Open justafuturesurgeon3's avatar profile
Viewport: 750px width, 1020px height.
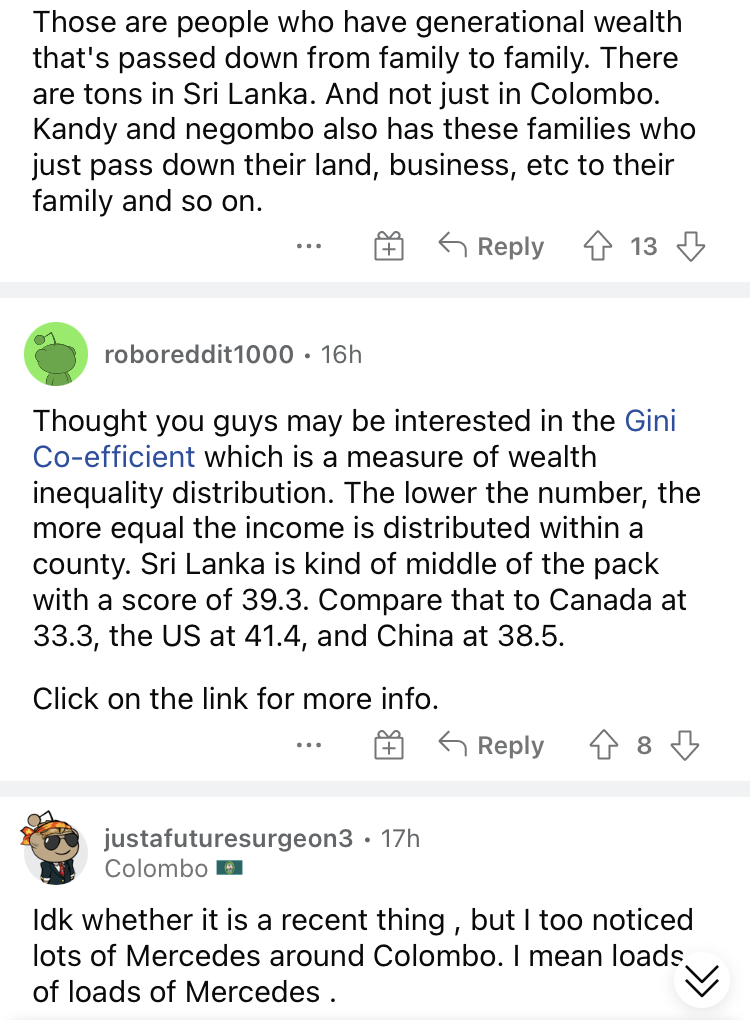pos(55,848)
